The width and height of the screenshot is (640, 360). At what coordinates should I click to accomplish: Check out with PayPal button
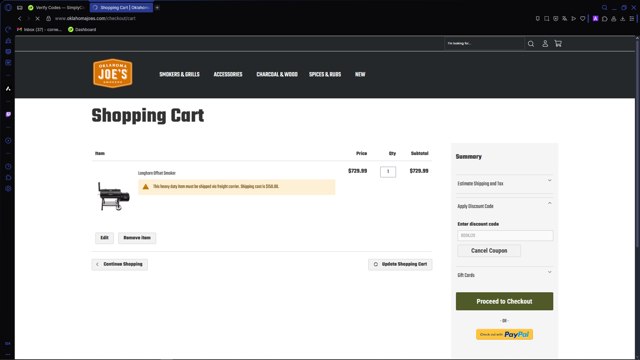coord(504,334)
